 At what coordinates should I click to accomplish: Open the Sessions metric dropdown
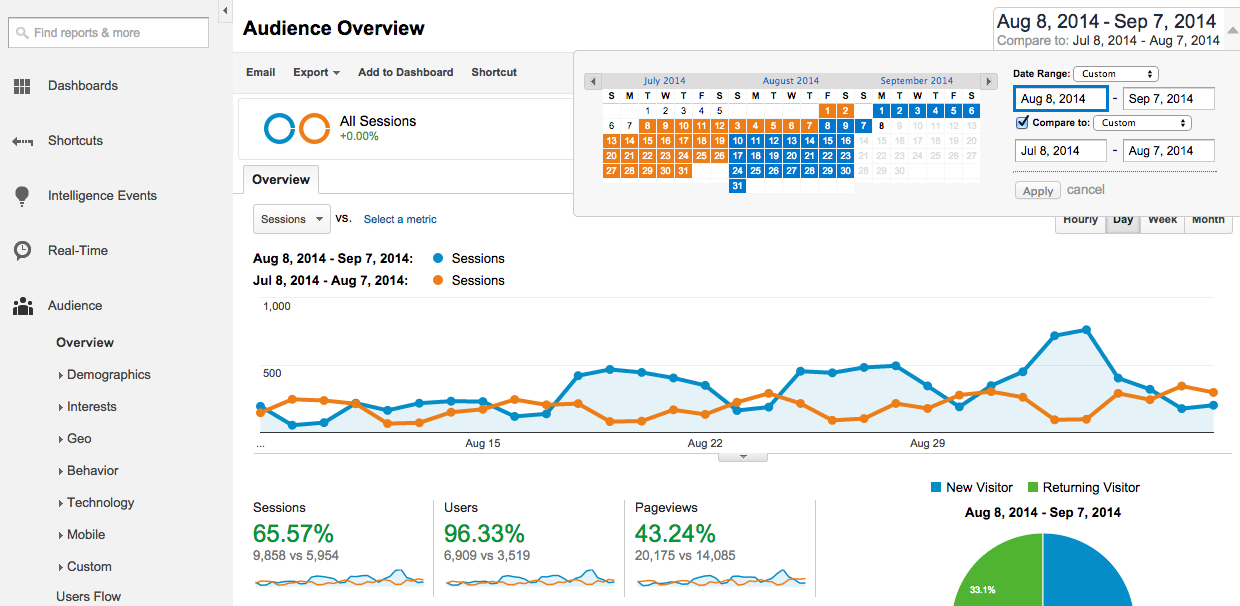pos(292,219)
